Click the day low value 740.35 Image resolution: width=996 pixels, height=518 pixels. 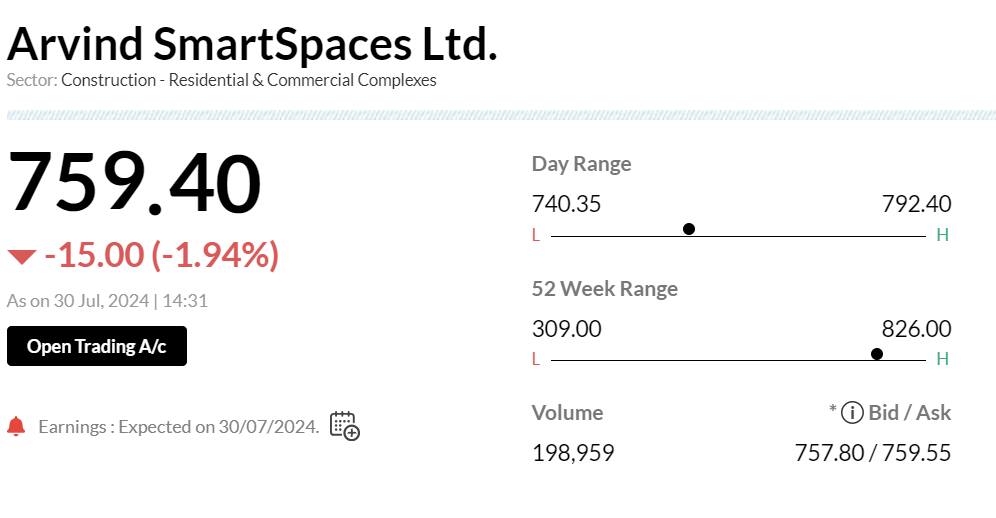point(566,204)
